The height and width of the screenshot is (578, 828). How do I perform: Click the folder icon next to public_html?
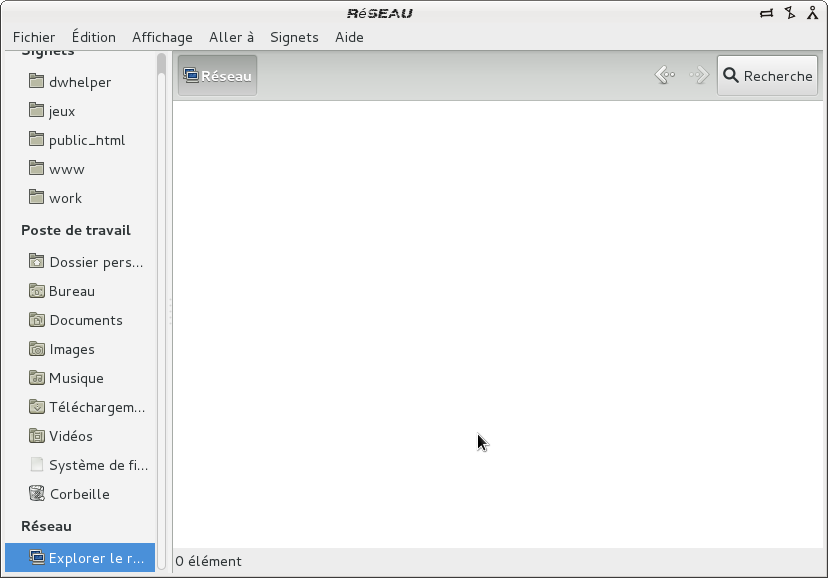click(x=36, y=139)
